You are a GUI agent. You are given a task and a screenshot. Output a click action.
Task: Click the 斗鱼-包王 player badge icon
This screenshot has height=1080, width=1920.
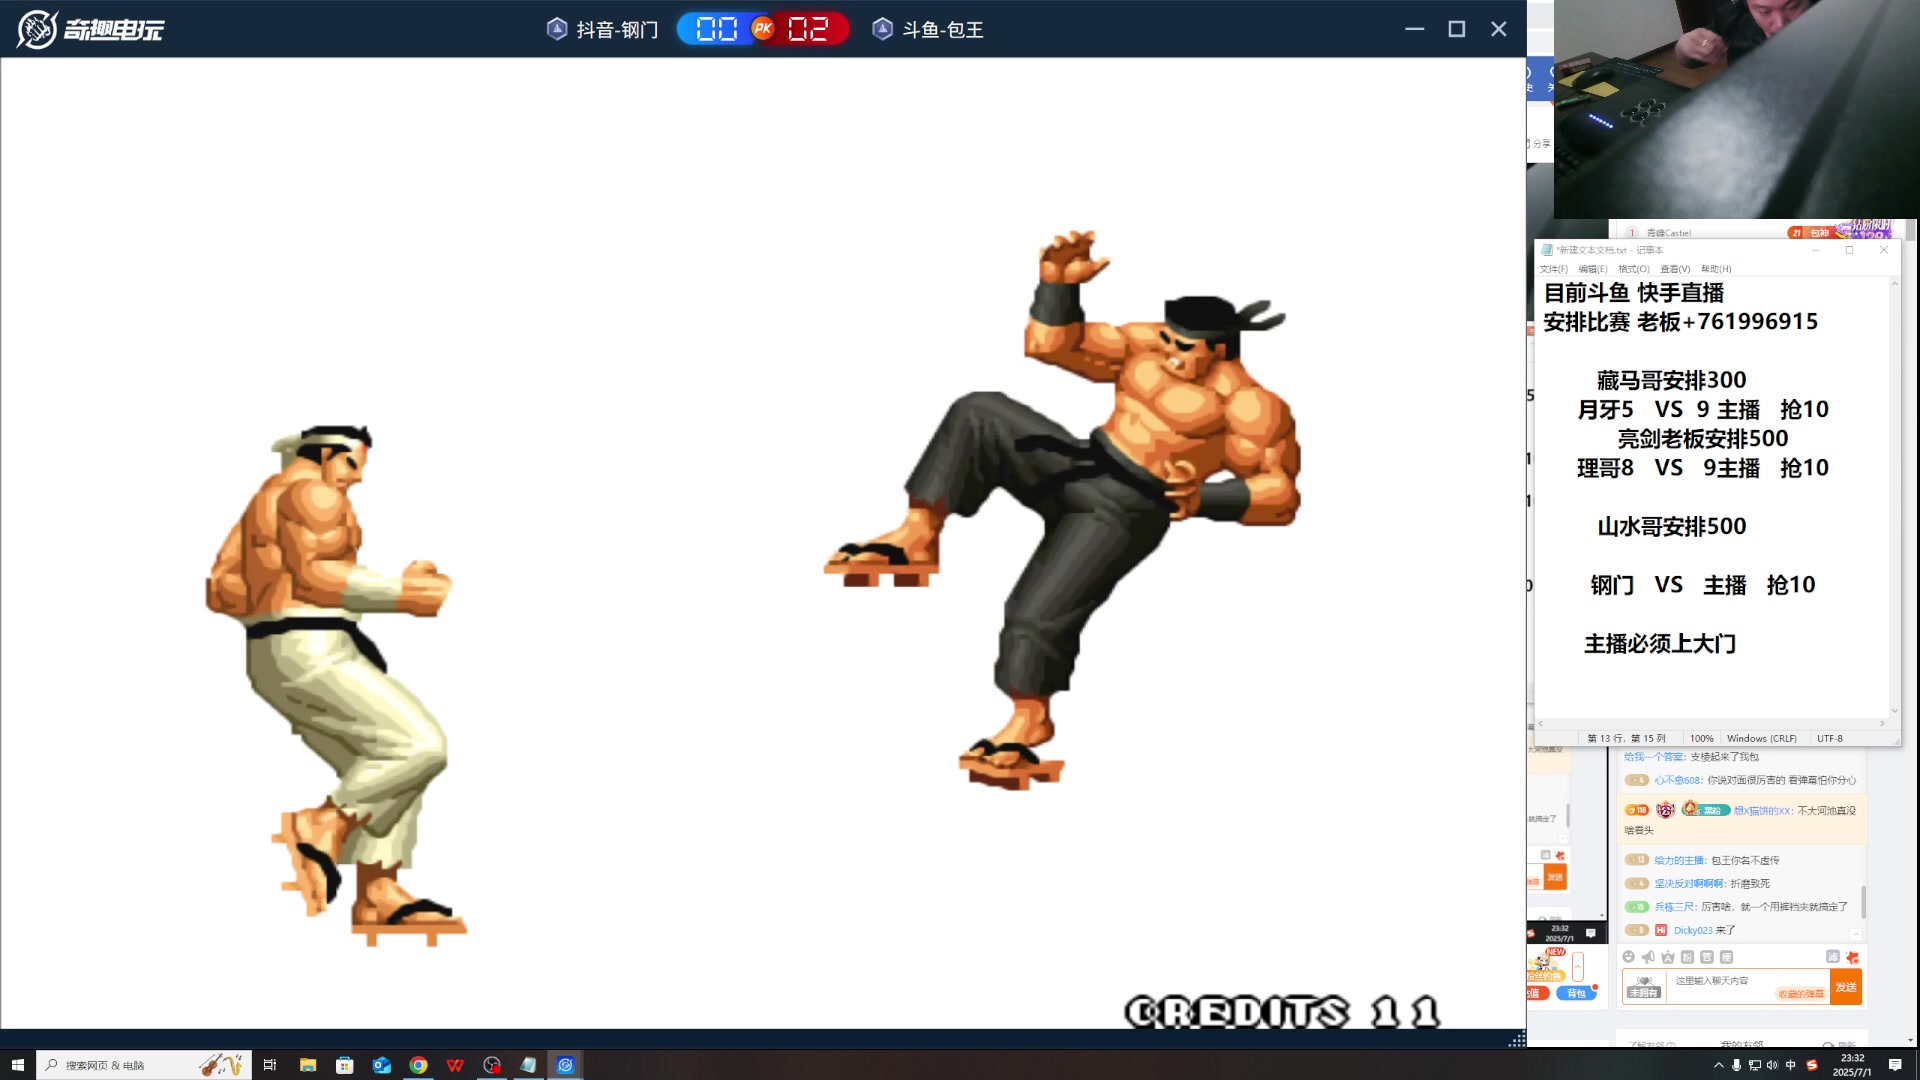pos(882,29)
